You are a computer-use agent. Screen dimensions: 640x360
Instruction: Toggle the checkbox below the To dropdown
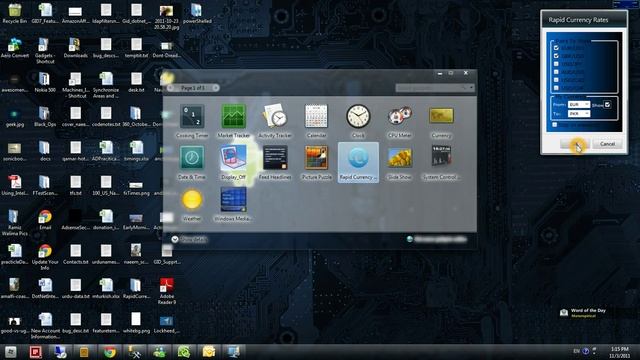pyautogui.click(x=554, y=124)
